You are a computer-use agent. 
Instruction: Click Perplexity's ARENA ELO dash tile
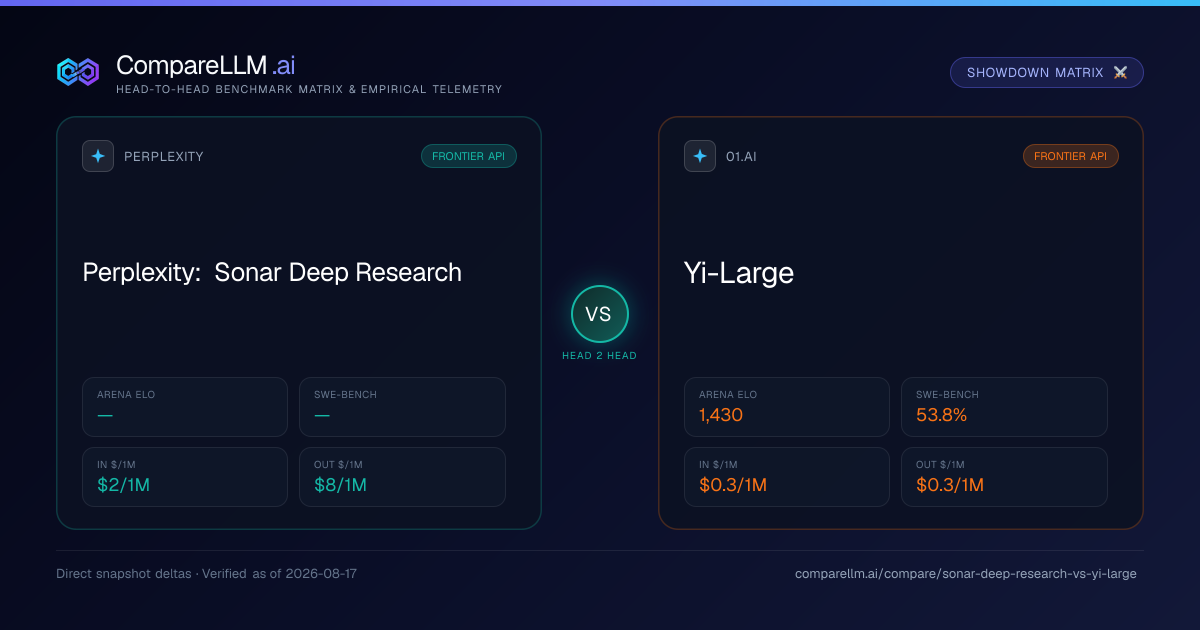[x=185, y=407]
